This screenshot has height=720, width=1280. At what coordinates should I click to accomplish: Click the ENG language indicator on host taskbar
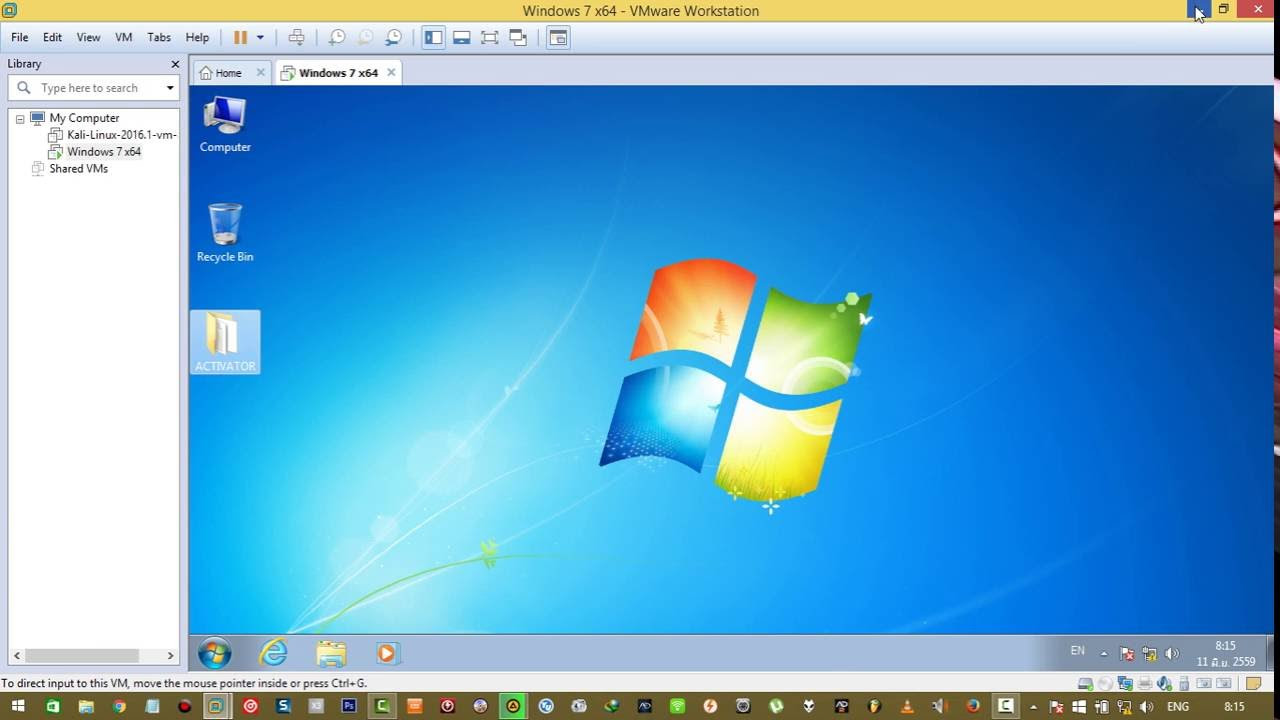(x=1178, y=706)
